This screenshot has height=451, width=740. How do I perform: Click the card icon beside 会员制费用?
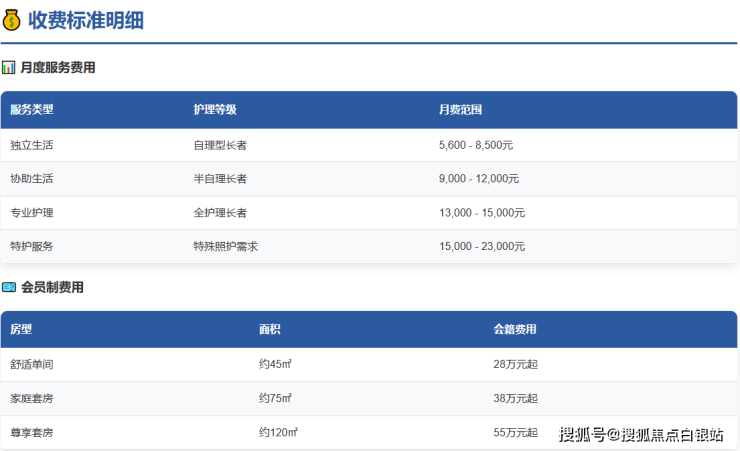pos(8,287)
